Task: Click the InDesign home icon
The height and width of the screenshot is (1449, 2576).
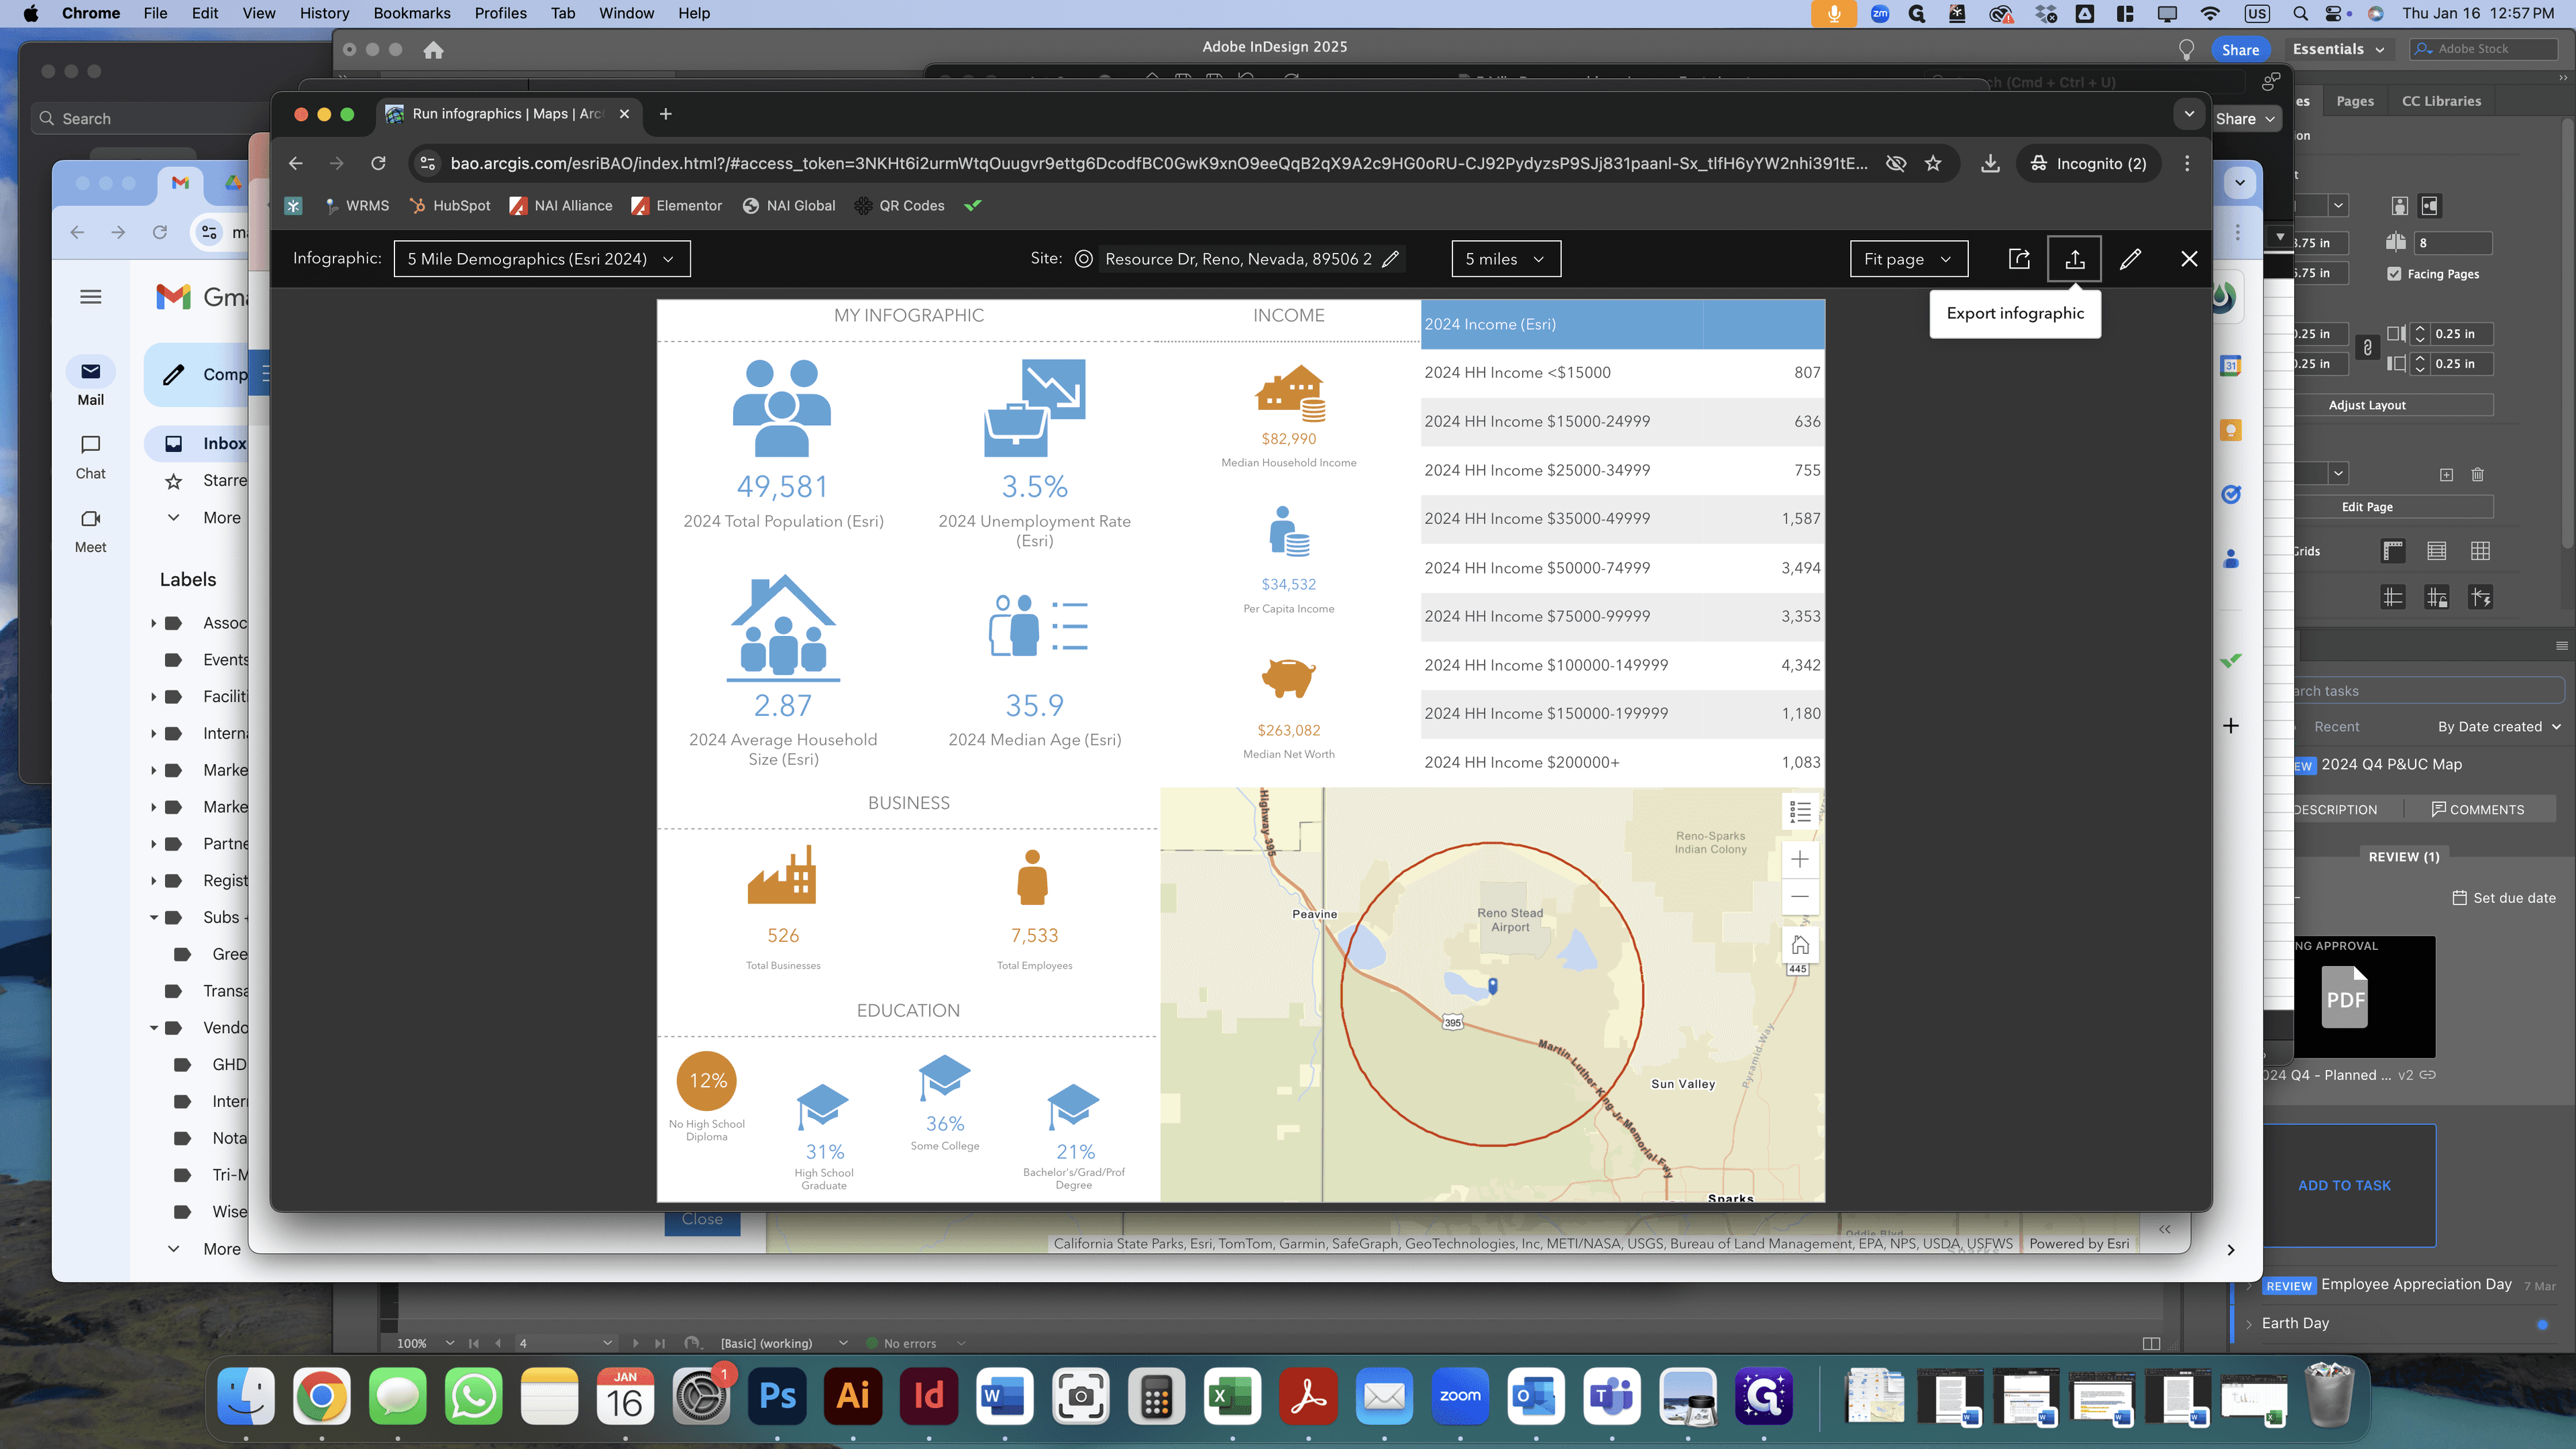Action: pyautogui.click(x=433, y=49)
